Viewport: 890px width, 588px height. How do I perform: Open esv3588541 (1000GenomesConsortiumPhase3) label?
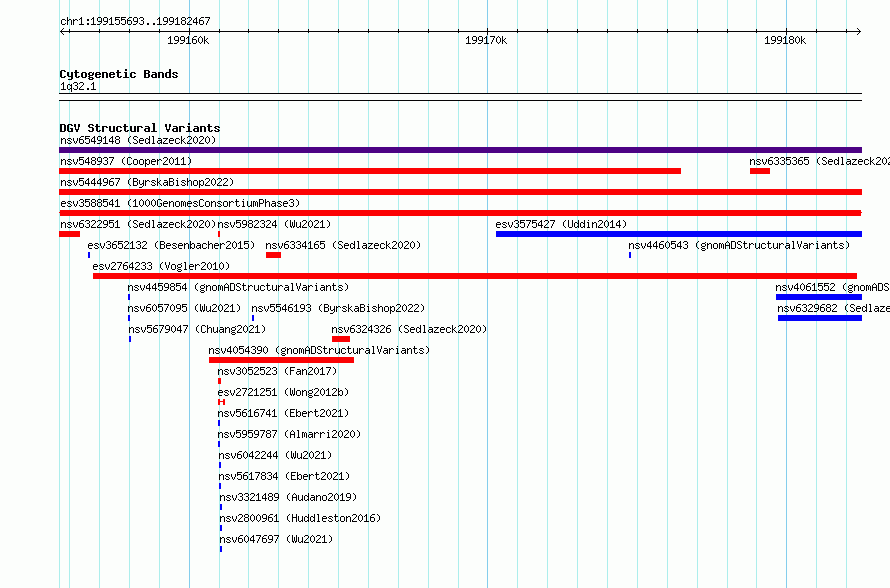point(180,203)
